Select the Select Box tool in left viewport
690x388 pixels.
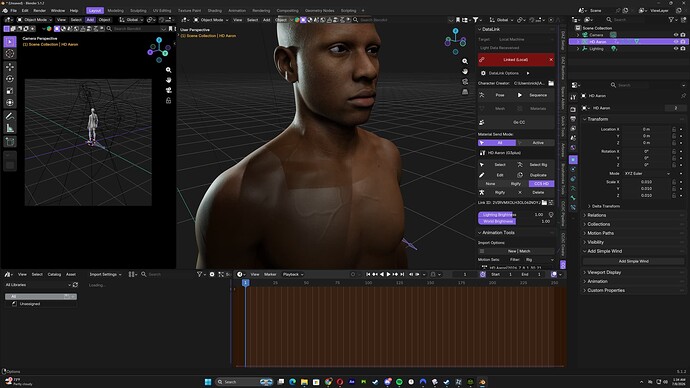pos(10,41)
